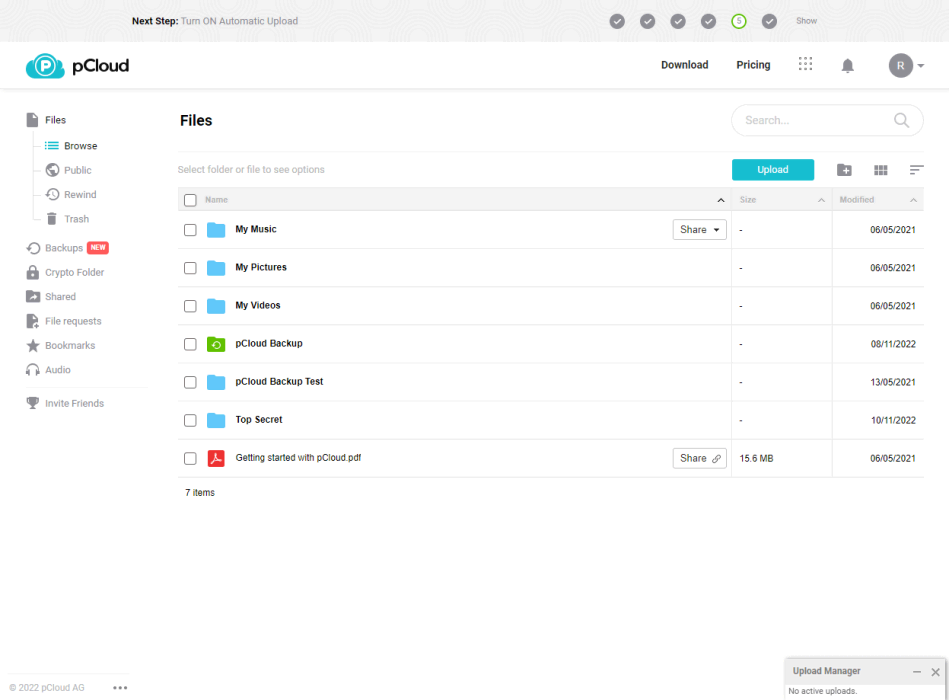Open Crypto Folder in the sidebar
This screenshot has height=700, width=949.
74,273
